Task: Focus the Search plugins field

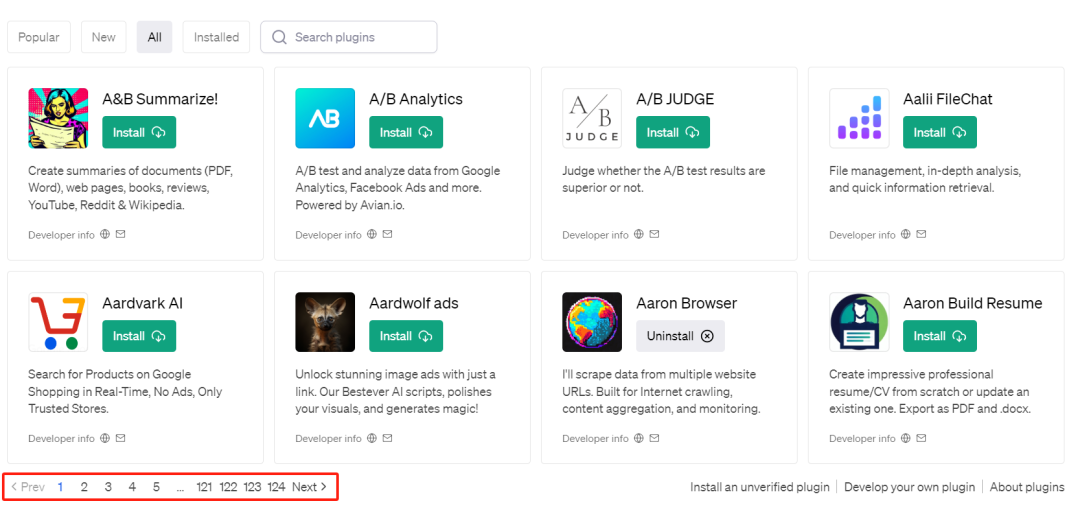Action: [x=349, y=37]
